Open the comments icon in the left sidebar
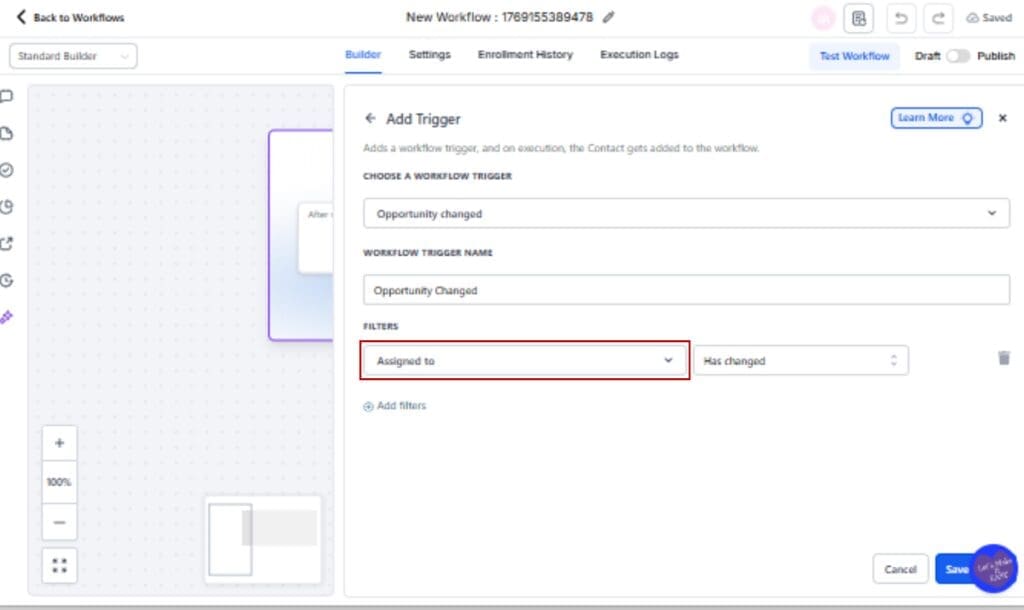1024x610 pixels. click(x=8, y=95)
